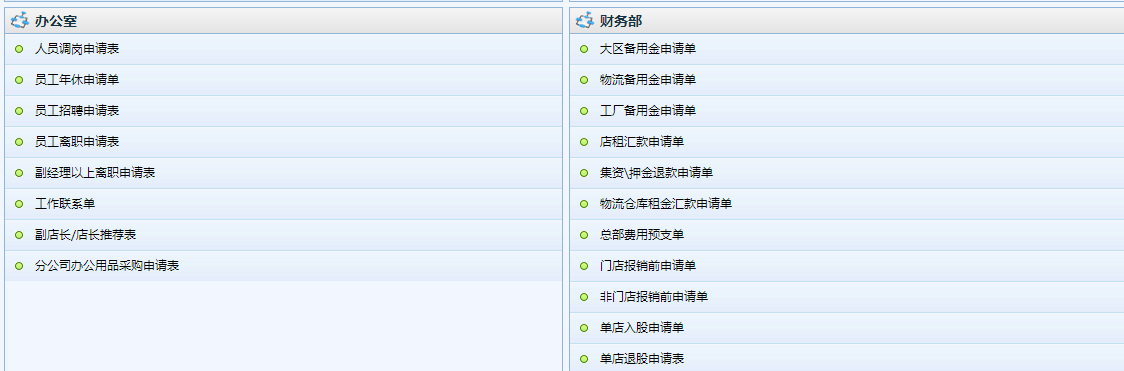This screenshot has width=1124, height=371.
Task: Click the green bullet beside 员工年休申请单
Action: coord(19,80)
